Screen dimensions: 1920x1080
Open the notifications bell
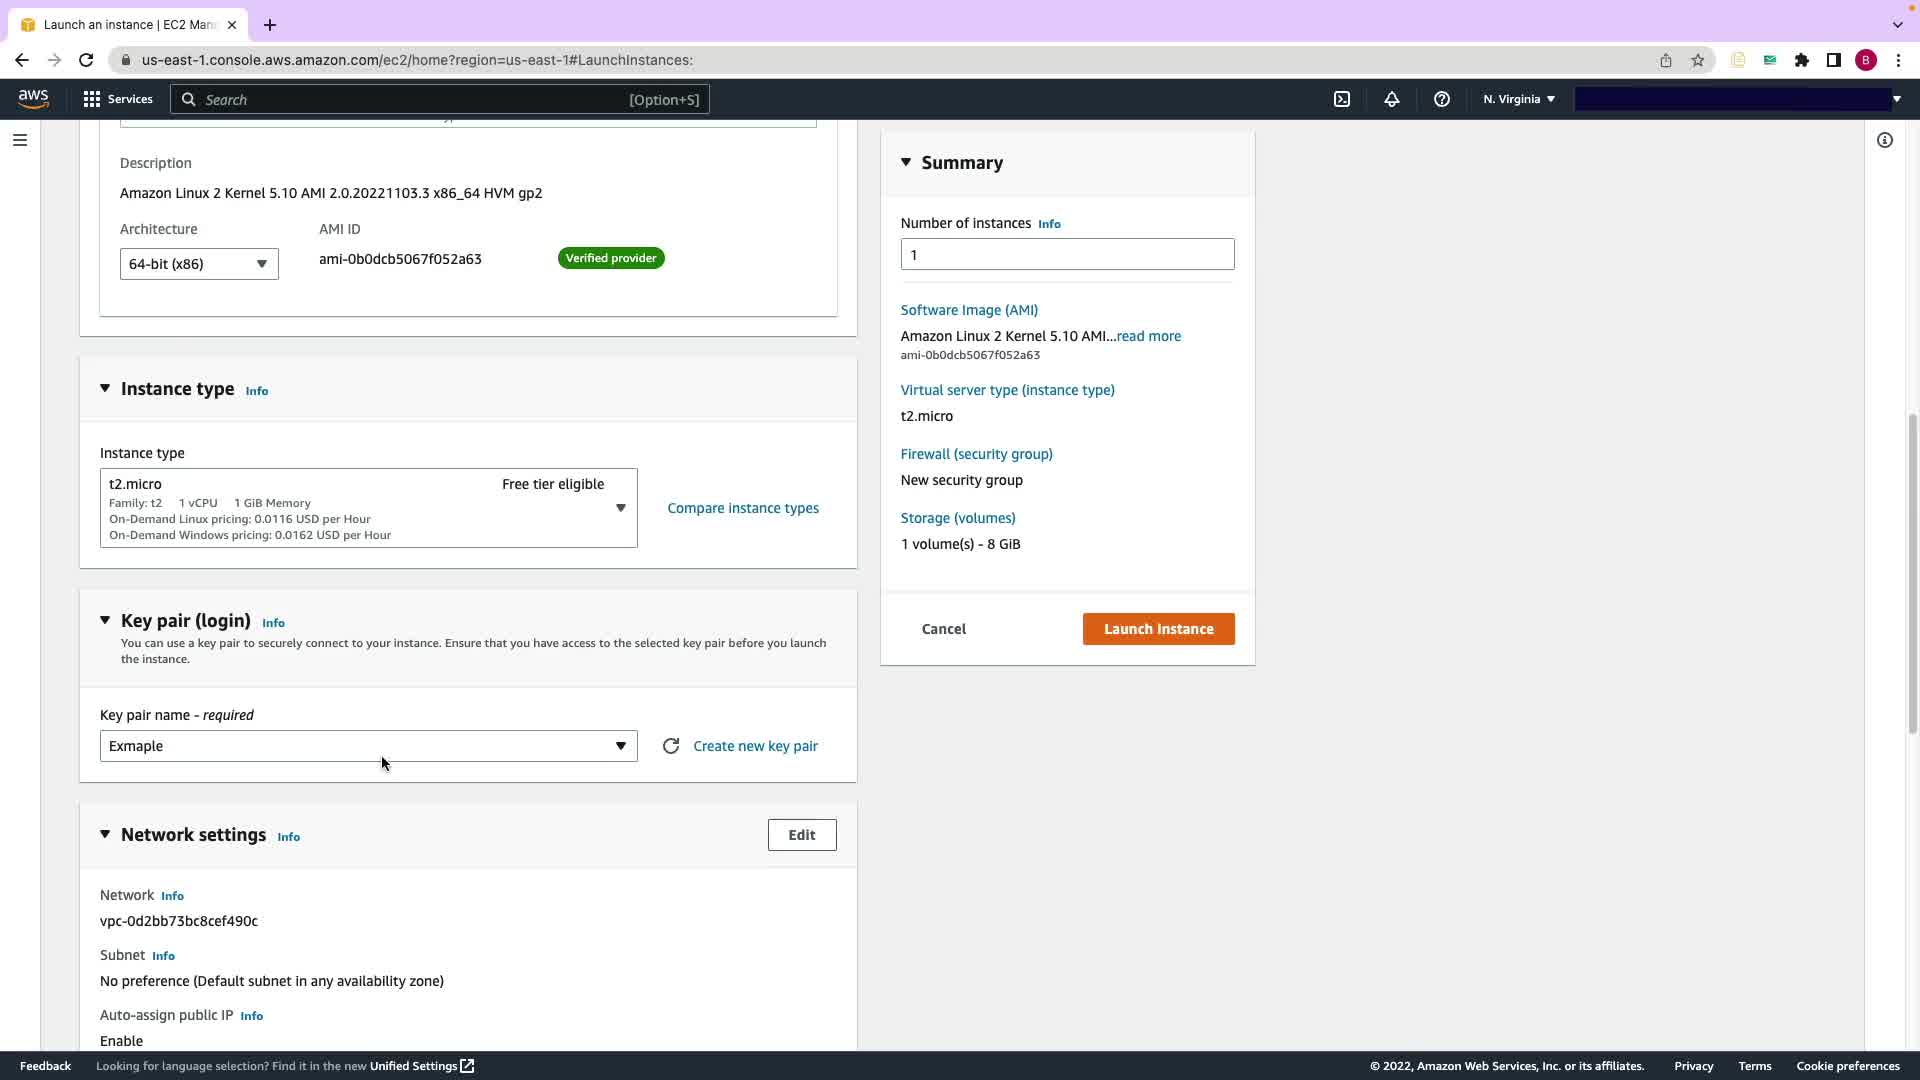coord(1391,99)
